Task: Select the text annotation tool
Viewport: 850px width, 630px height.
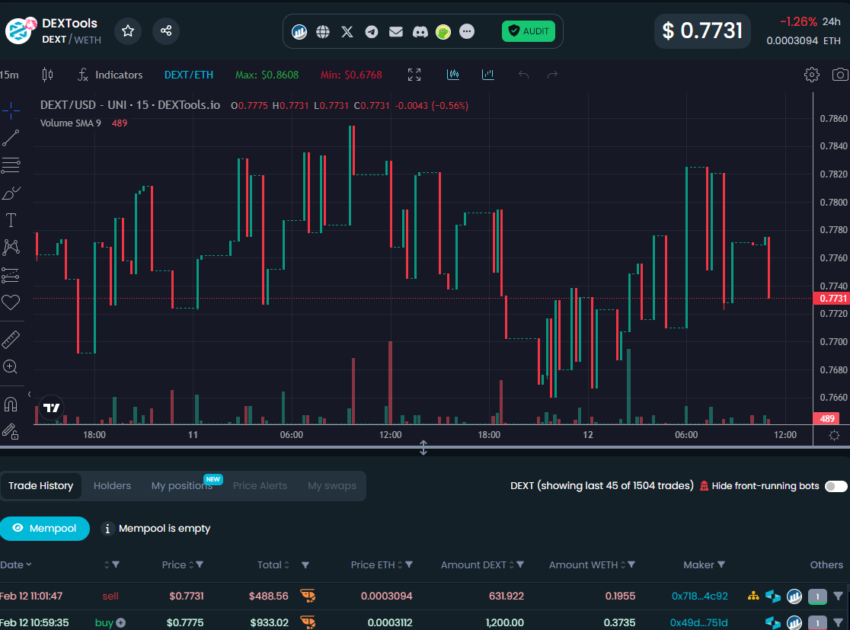Action: tap(11, 220)
